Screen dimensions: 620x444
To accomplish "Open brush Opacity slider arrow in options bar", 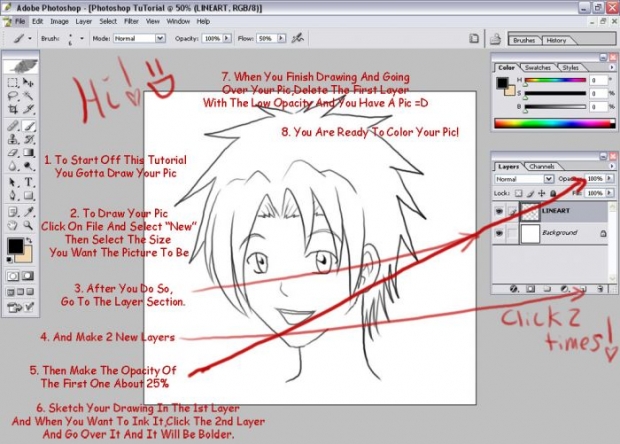I will click(227, 38).
